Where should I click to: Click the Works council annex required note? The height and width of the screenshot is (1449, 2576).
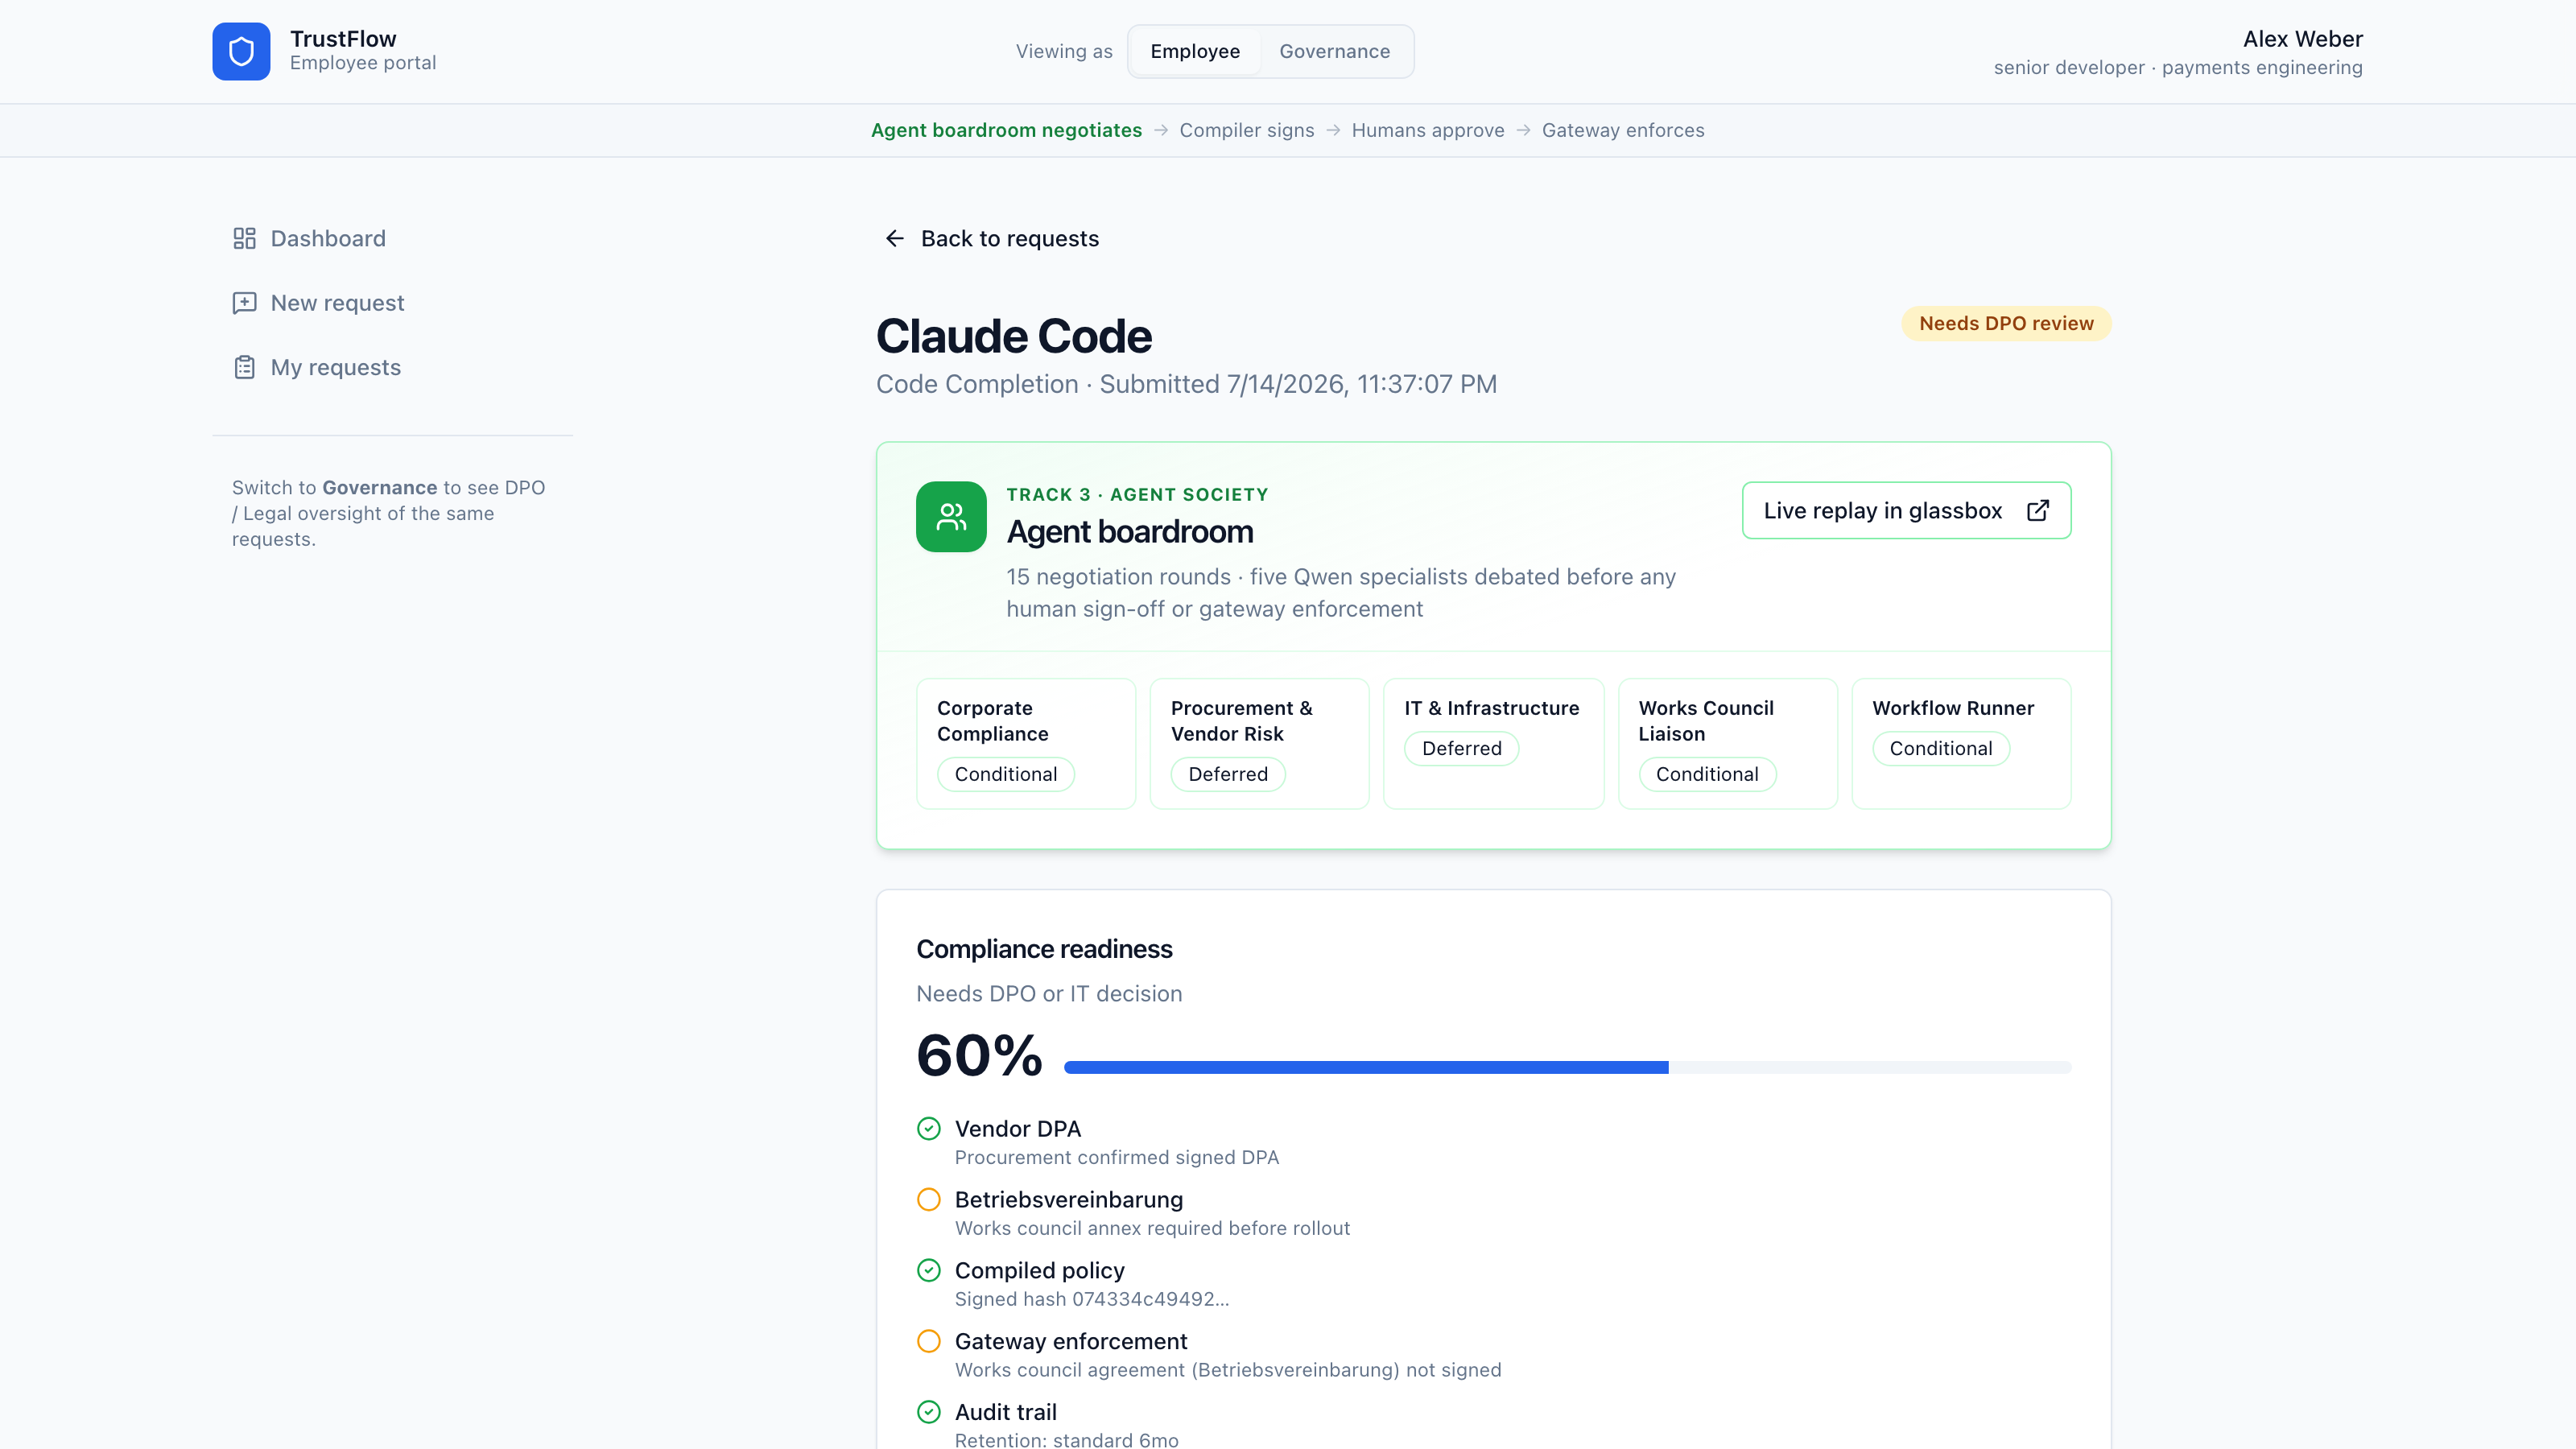1152,1228
